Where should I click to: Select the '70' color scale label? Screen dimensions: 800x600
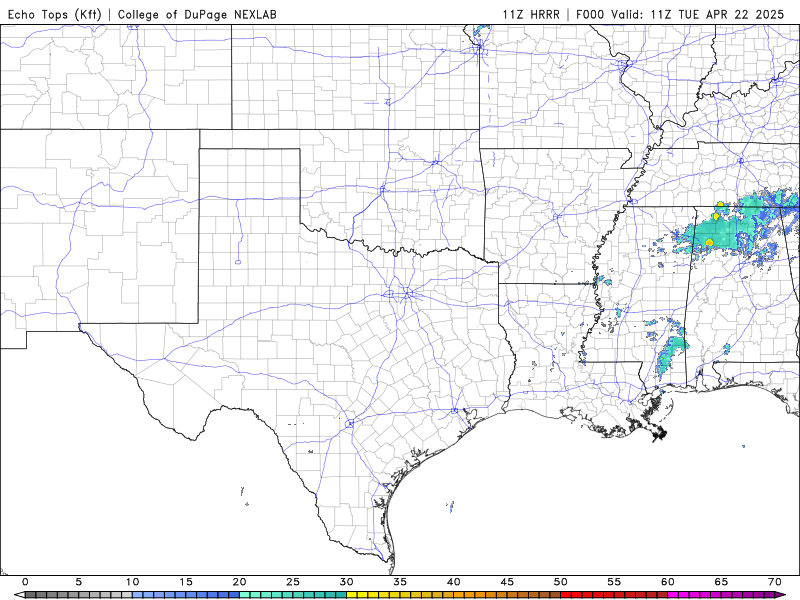coord(775,582)
